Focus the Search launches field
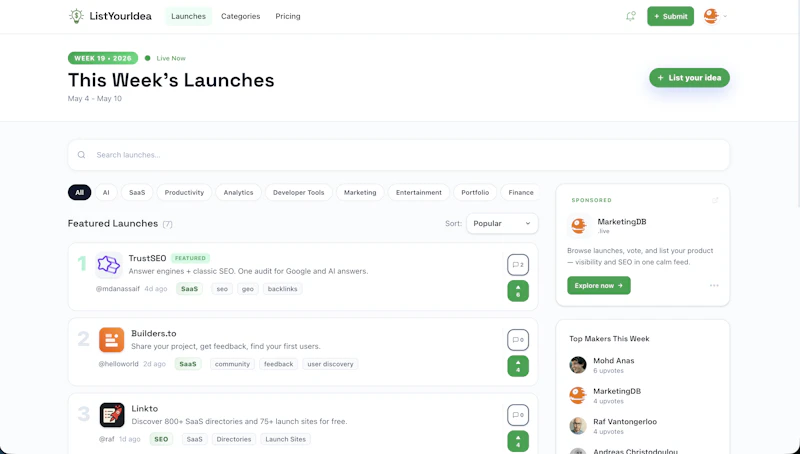Viewport: 800px width, 454px height. coord(399,155)
